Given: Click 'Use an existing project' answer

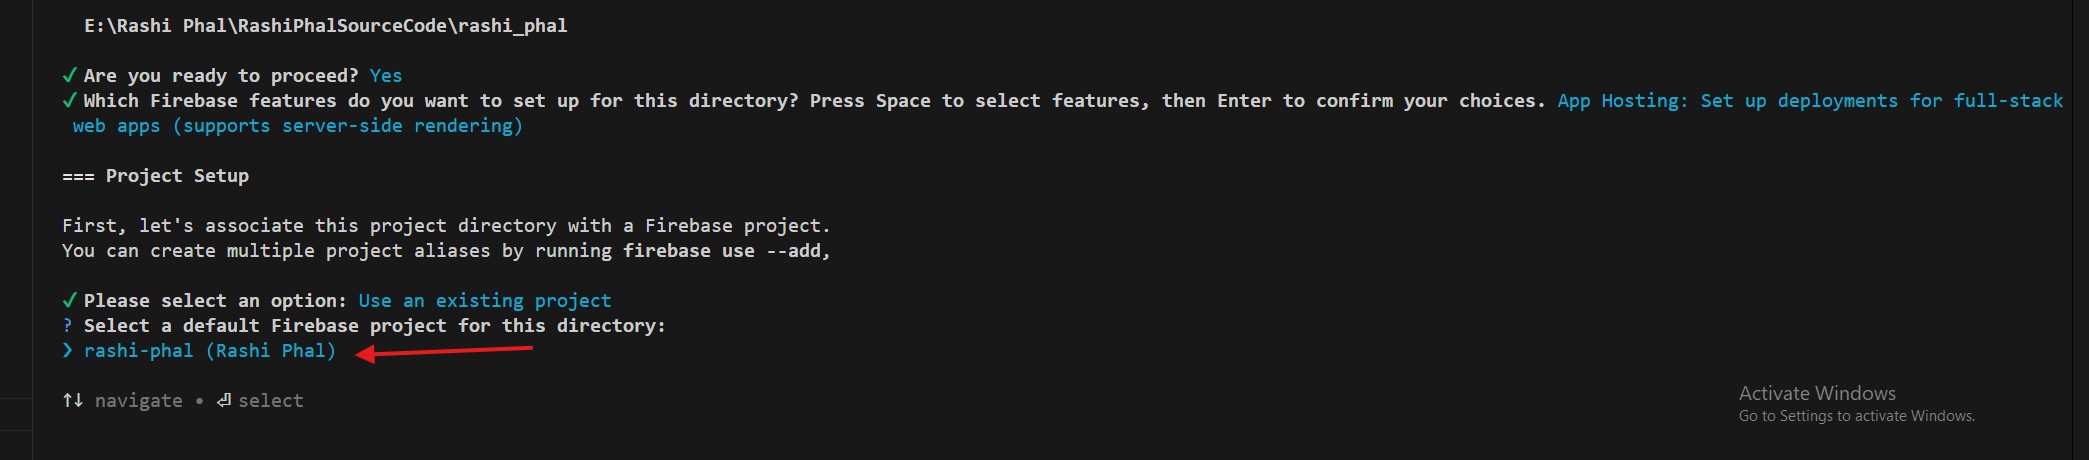Looking at the screenshot, I should (x=484, y=301).
